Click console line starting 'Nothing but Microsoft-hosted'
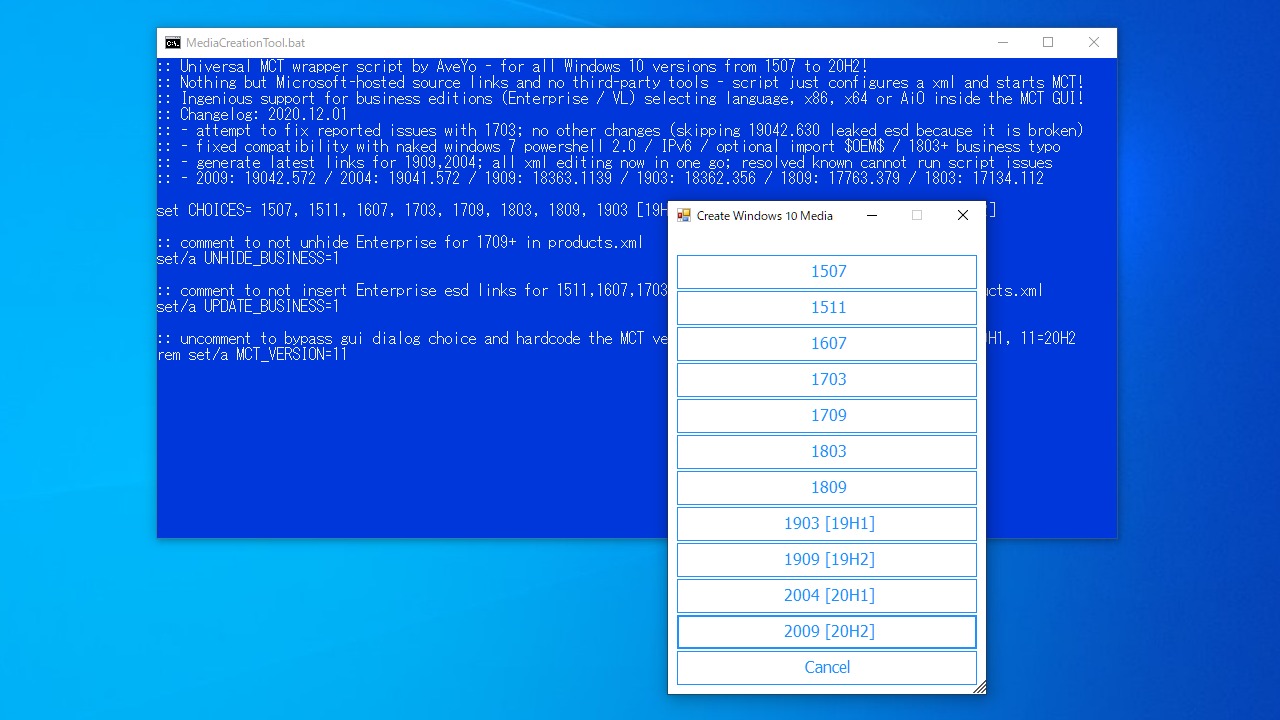1280x720 pixels. (620, 82)
